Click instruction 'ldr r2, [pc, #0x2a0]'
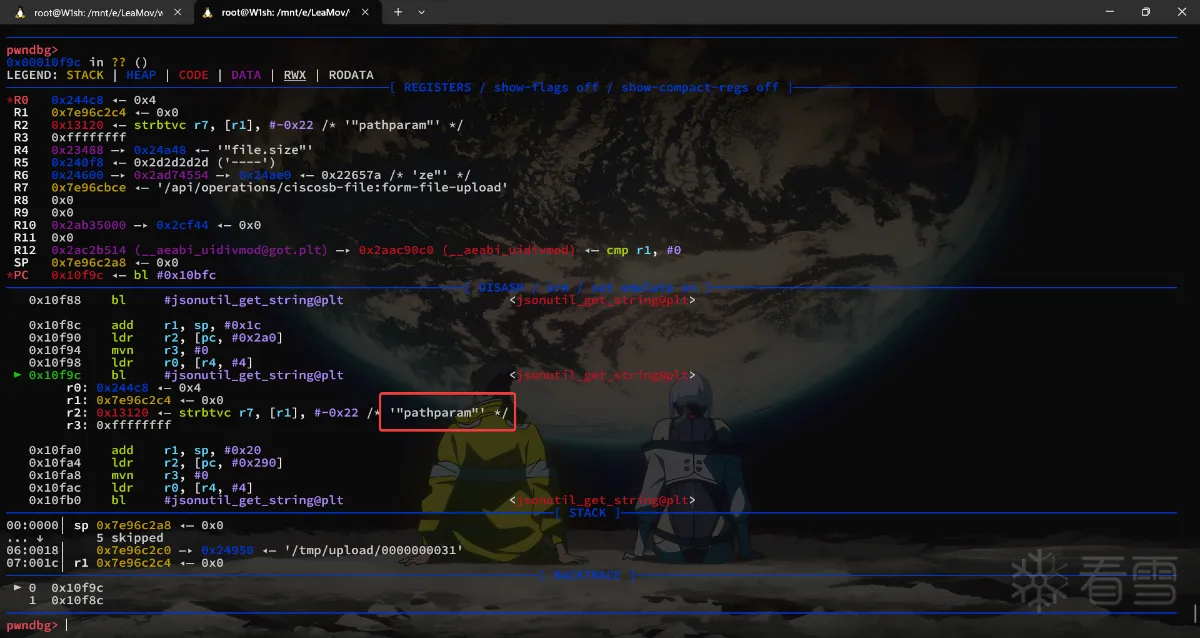The width and height of the screenshot is (1200, 638). coord(198,338)
